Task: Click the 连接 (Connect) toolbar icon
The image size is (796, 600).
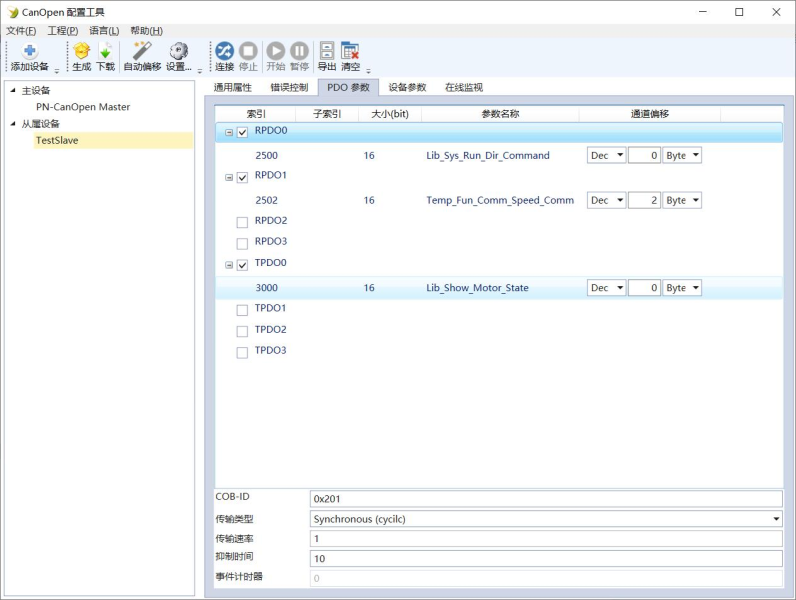Action: 224,52
